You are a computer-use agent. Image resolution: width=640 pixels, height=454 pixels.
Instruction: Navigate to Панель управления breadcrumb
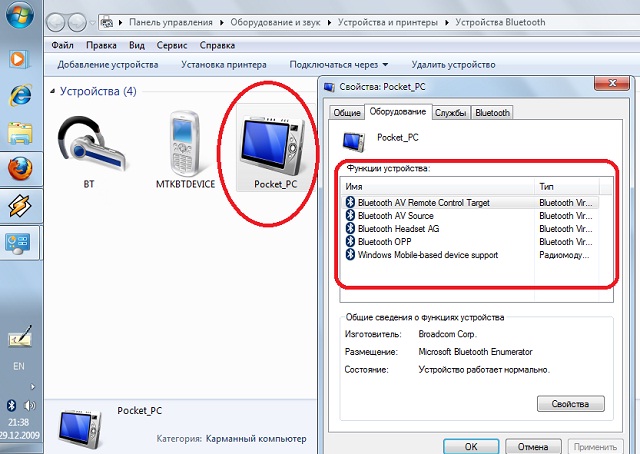pos(171,22)
